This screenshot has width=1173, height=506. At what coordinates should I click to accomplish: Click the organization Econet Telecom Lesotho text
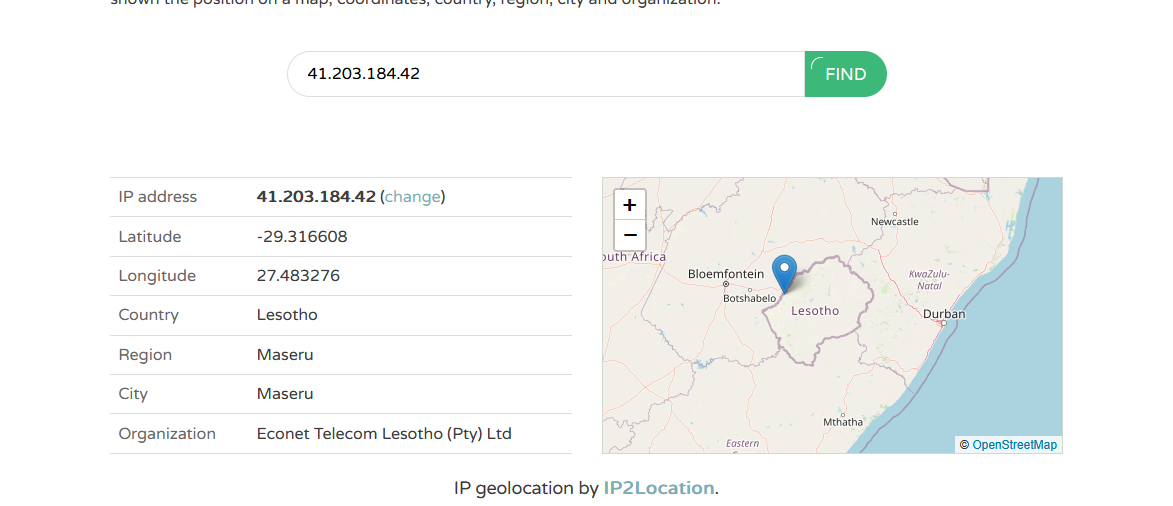(384, 434)
